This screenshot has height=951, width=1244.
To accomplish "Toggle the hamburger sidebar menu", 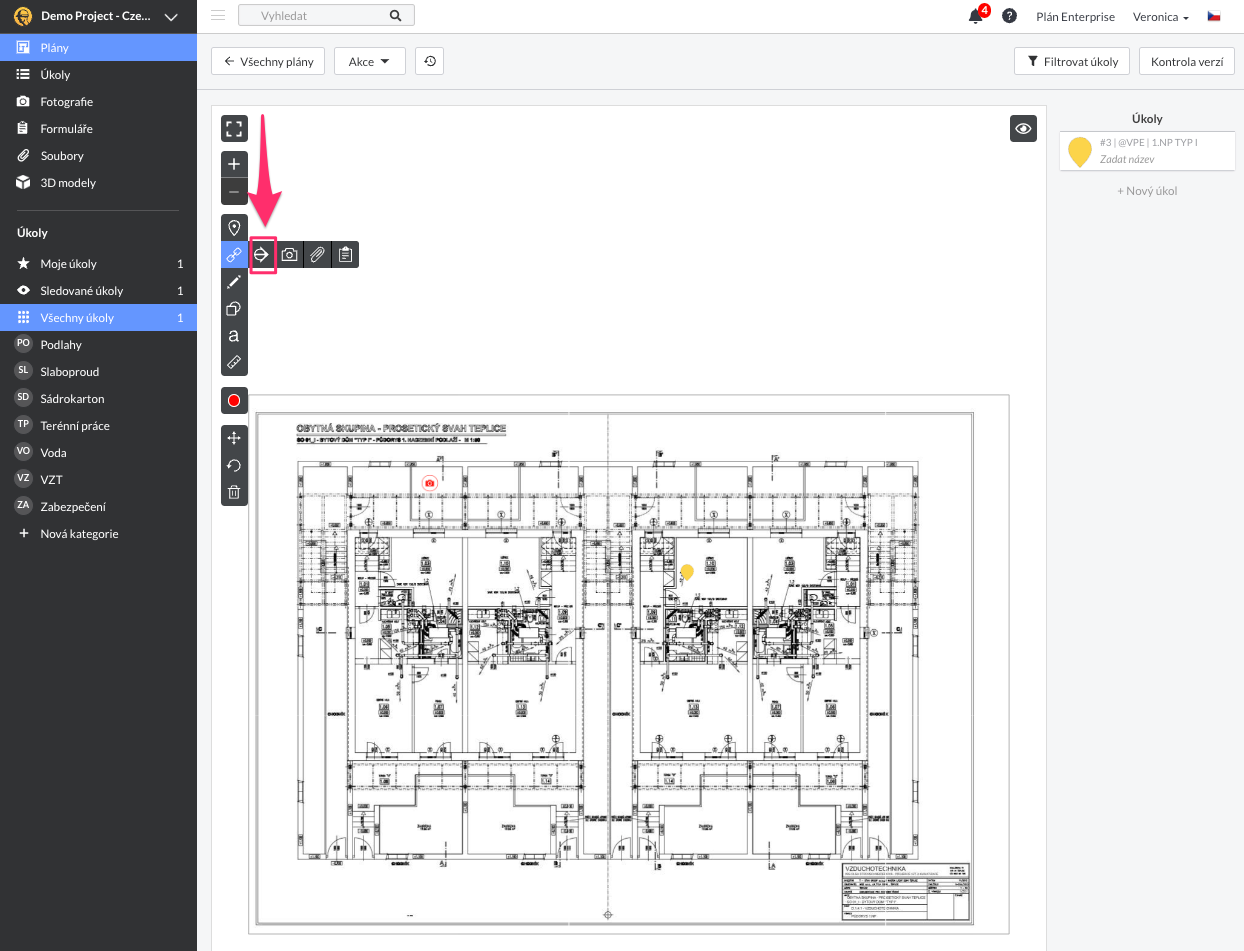I will pos(218,15).
